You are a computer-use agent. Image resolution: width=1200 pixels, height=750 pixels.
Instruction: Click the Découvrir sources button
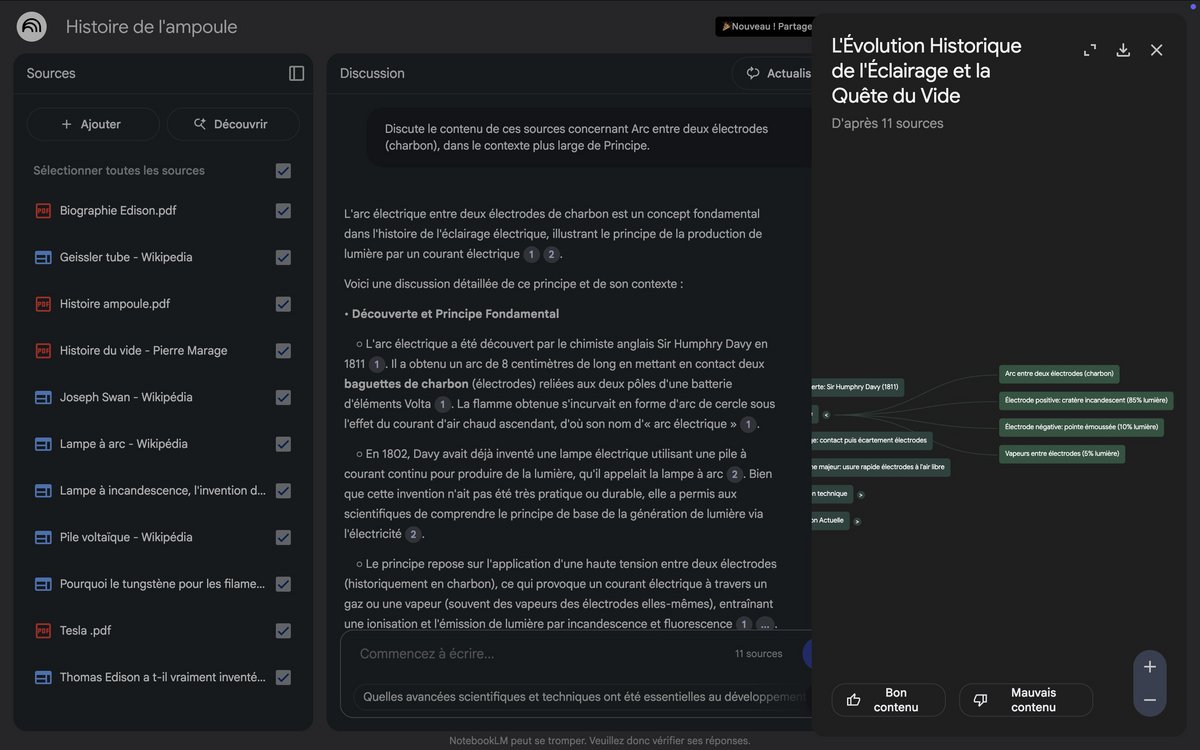[233, 124]
